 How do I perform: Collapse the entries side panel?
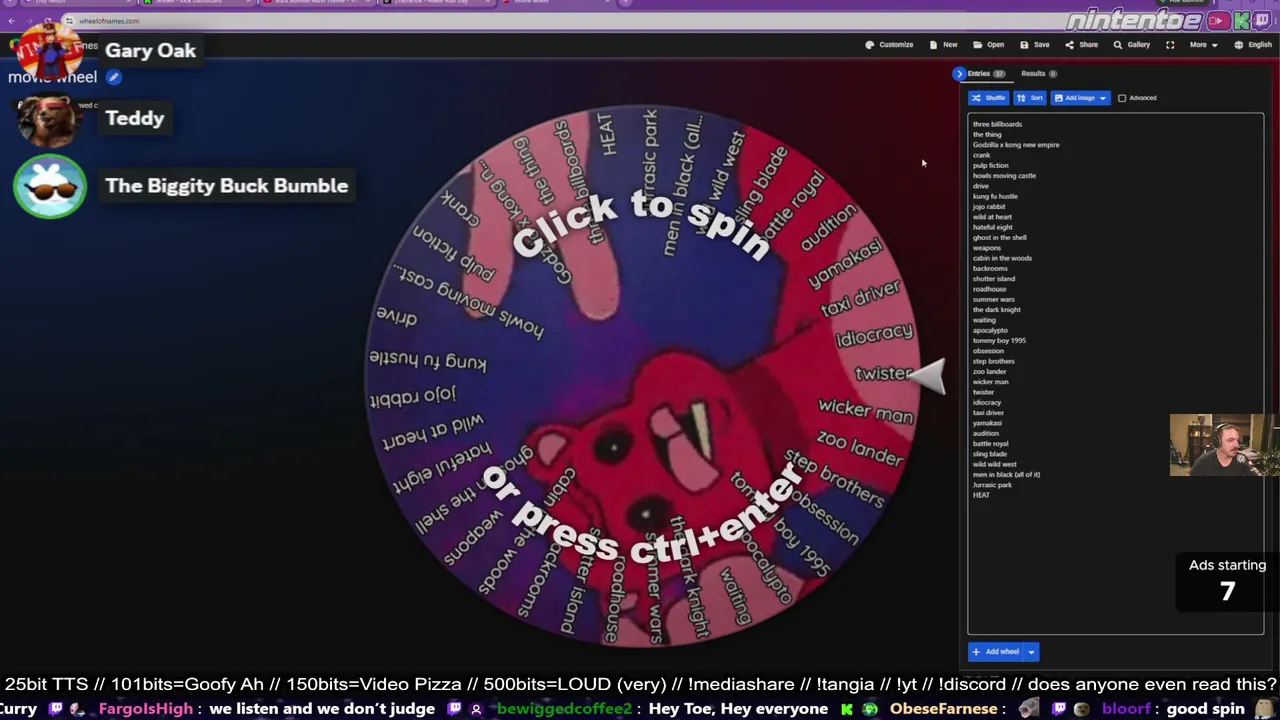[959, 73]
